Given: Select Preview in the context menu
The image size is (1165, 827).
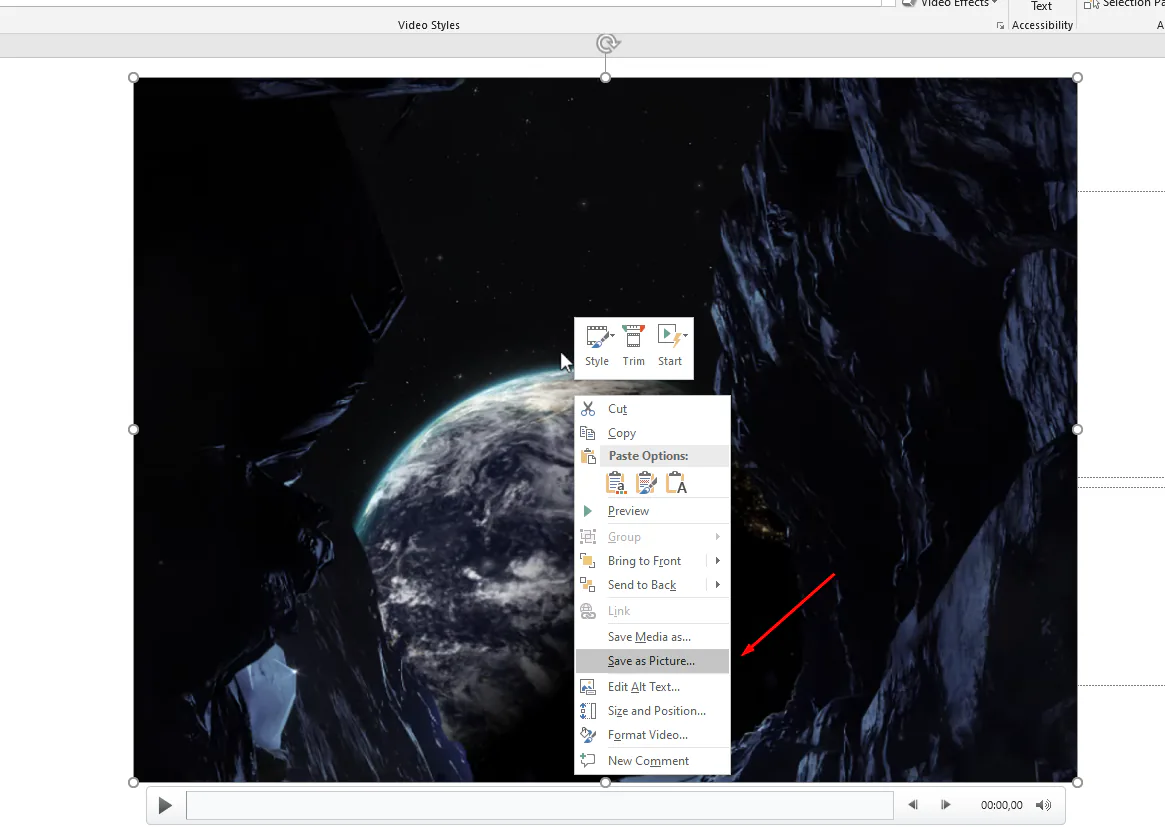Looking at the screenshot, I should (652, 510).
